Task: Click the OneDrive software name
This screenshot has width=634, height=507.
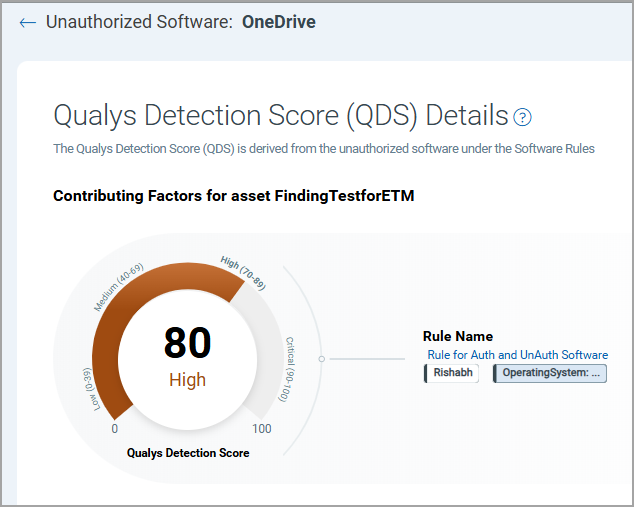Action: 279,22
